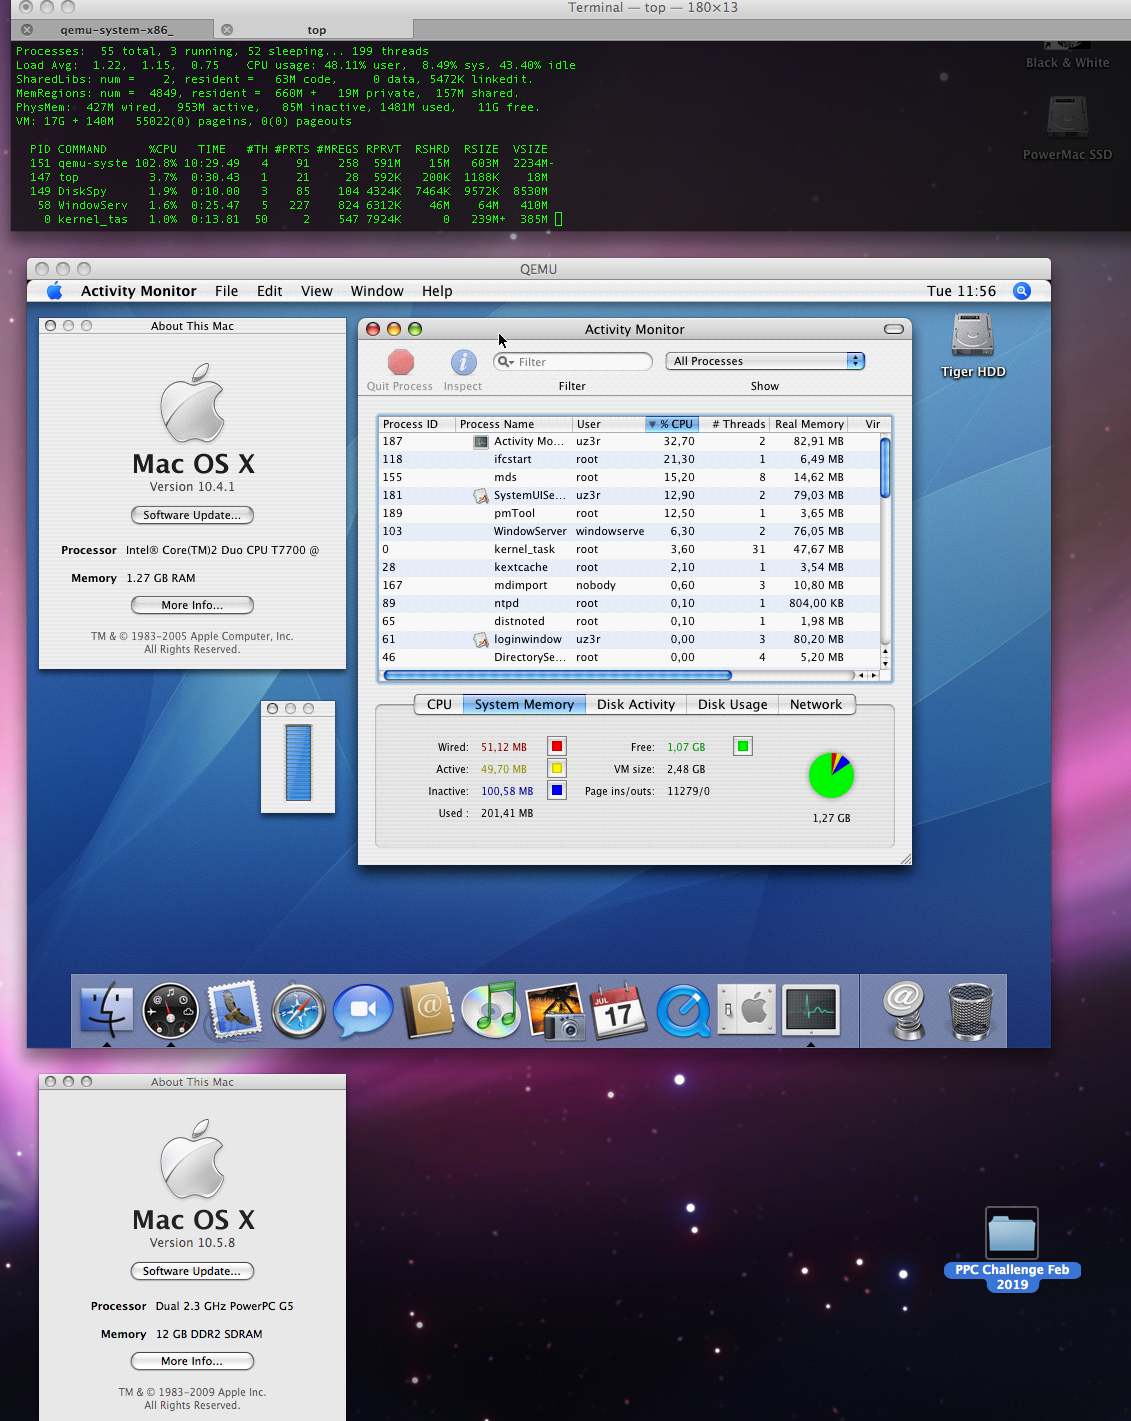Click the blue CPU usage bar window
This screenshot has height=1421, width=1131.
point(298,763)
